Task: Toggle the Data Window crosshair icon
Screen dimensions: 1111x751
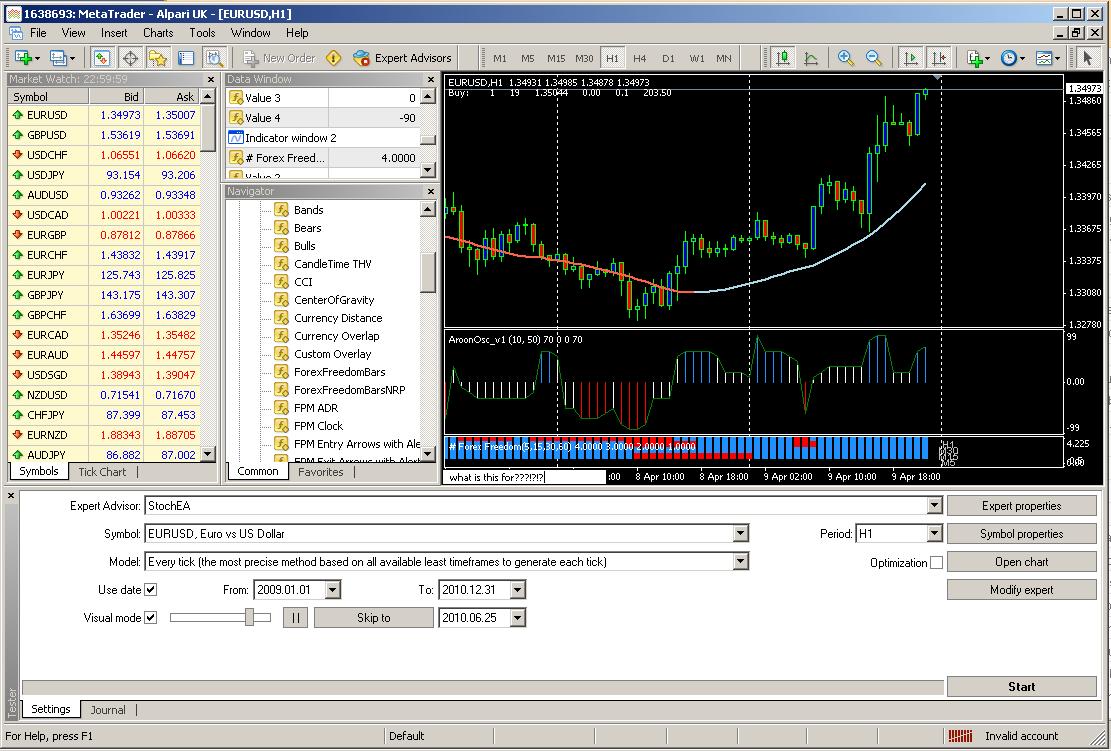Action: tap(130, 58)
